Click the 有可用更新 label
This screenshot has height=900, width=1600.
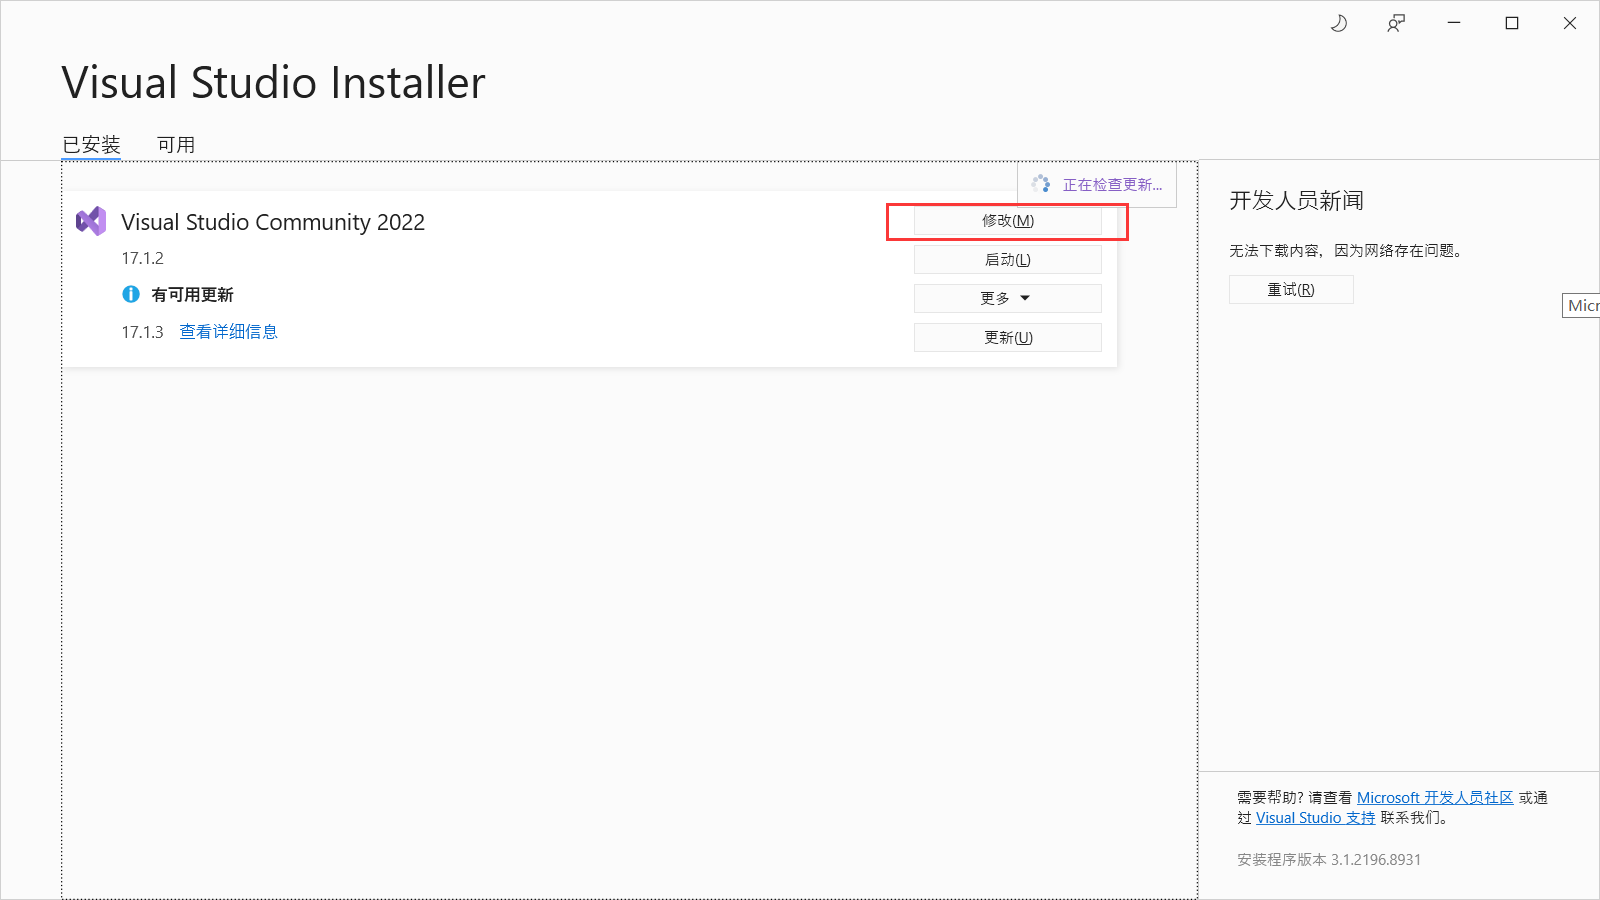tap(193, 295)
